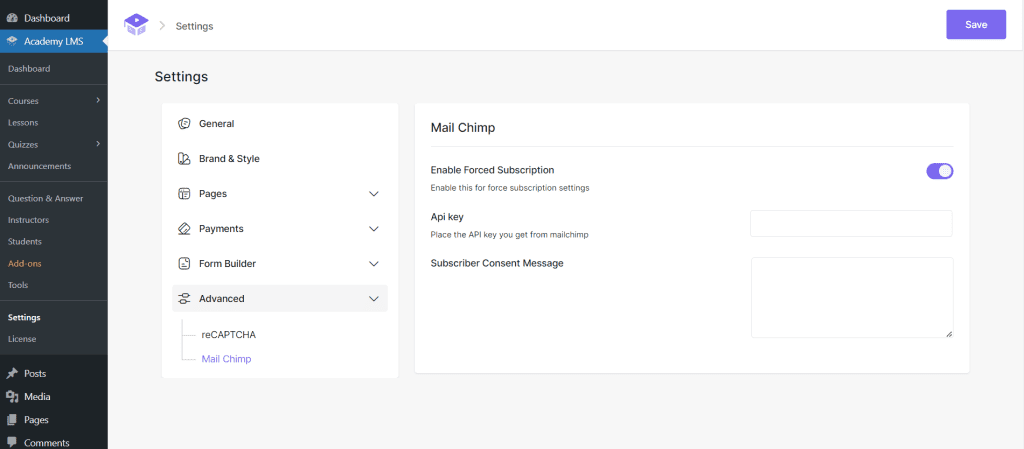Screen dimensions: 1024x449
Task: Click the Academy LMS graduation cap sidebar icon
Action: [x=12, y=41]
